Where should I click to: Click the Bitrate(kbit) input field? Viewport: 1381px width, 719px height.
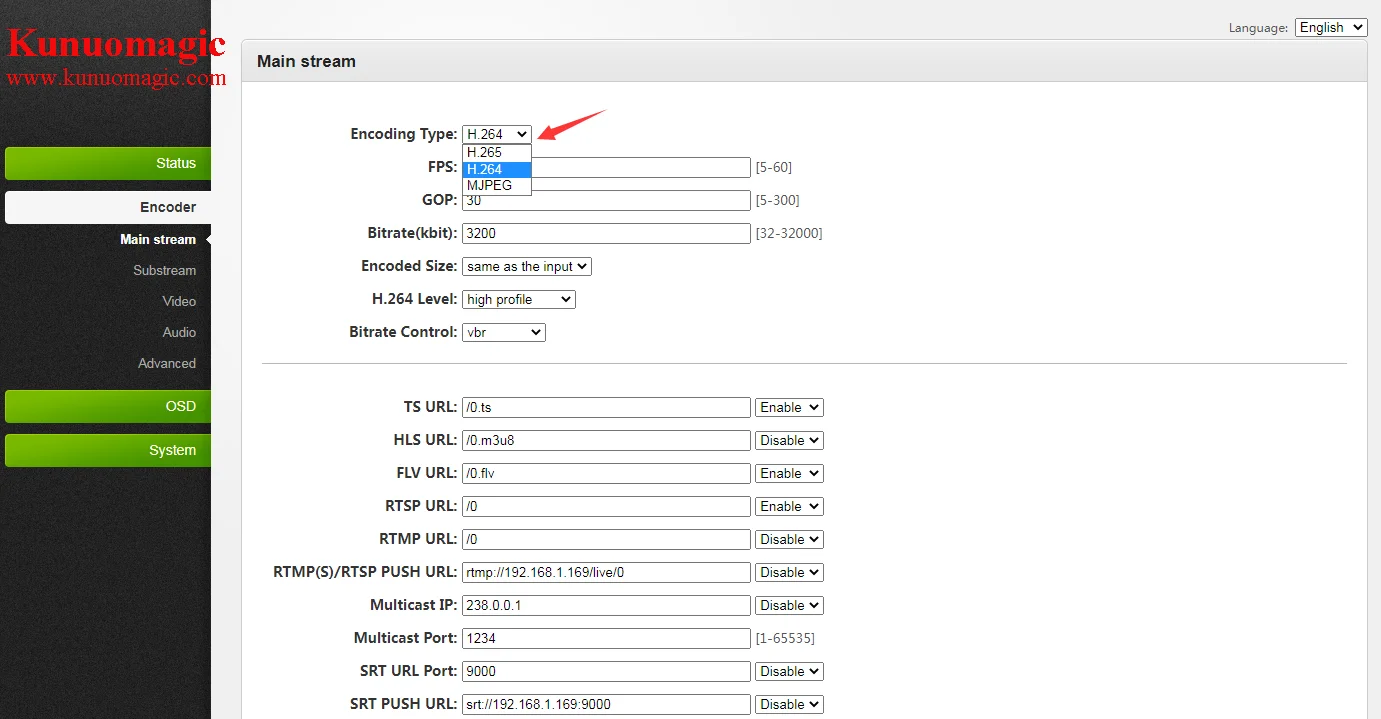pos(606,233)
